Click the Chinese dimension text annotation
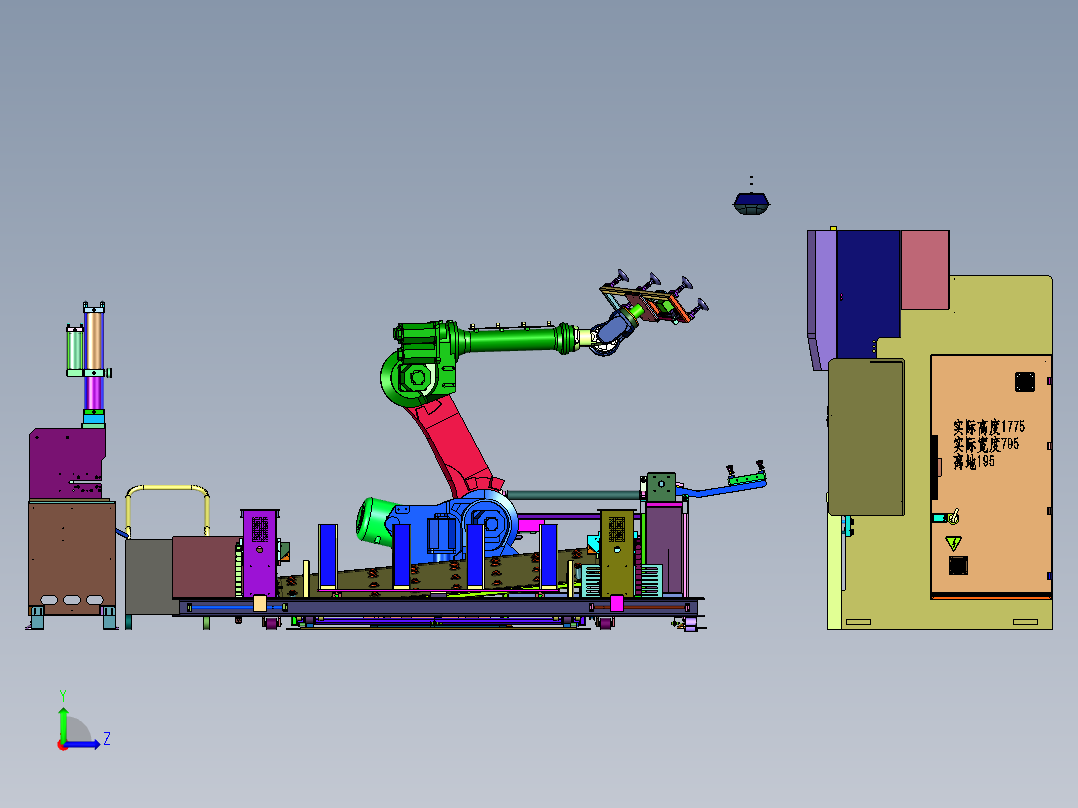Screen dimensions: 1078x808 click(988, 445)
